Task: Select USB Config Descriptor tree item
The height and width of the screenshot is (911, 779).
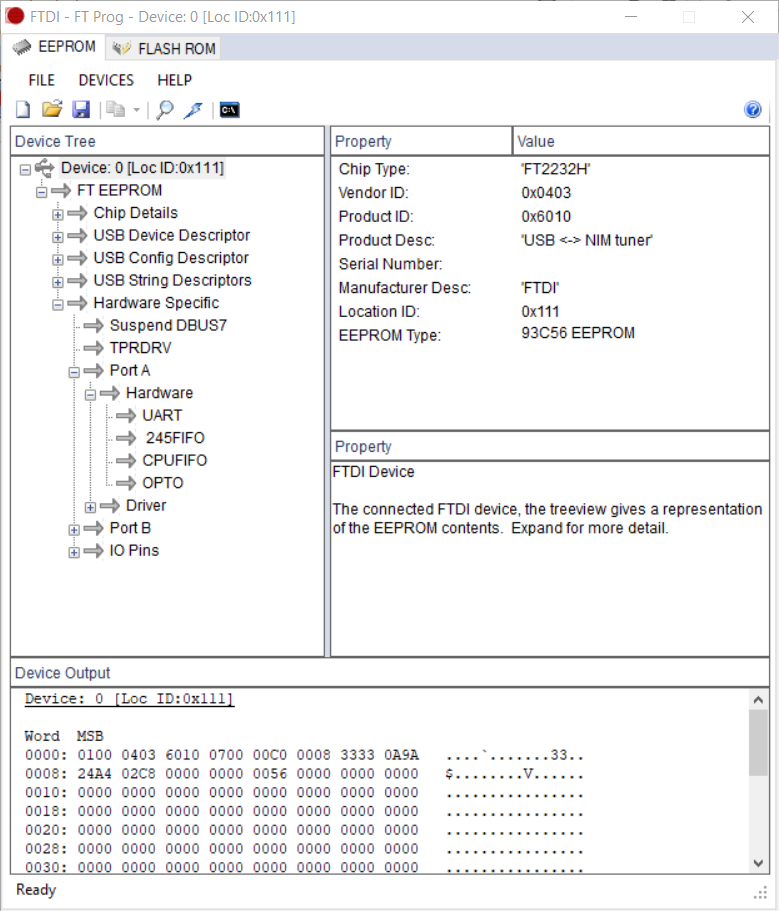Action: click(x=171, y=258)
